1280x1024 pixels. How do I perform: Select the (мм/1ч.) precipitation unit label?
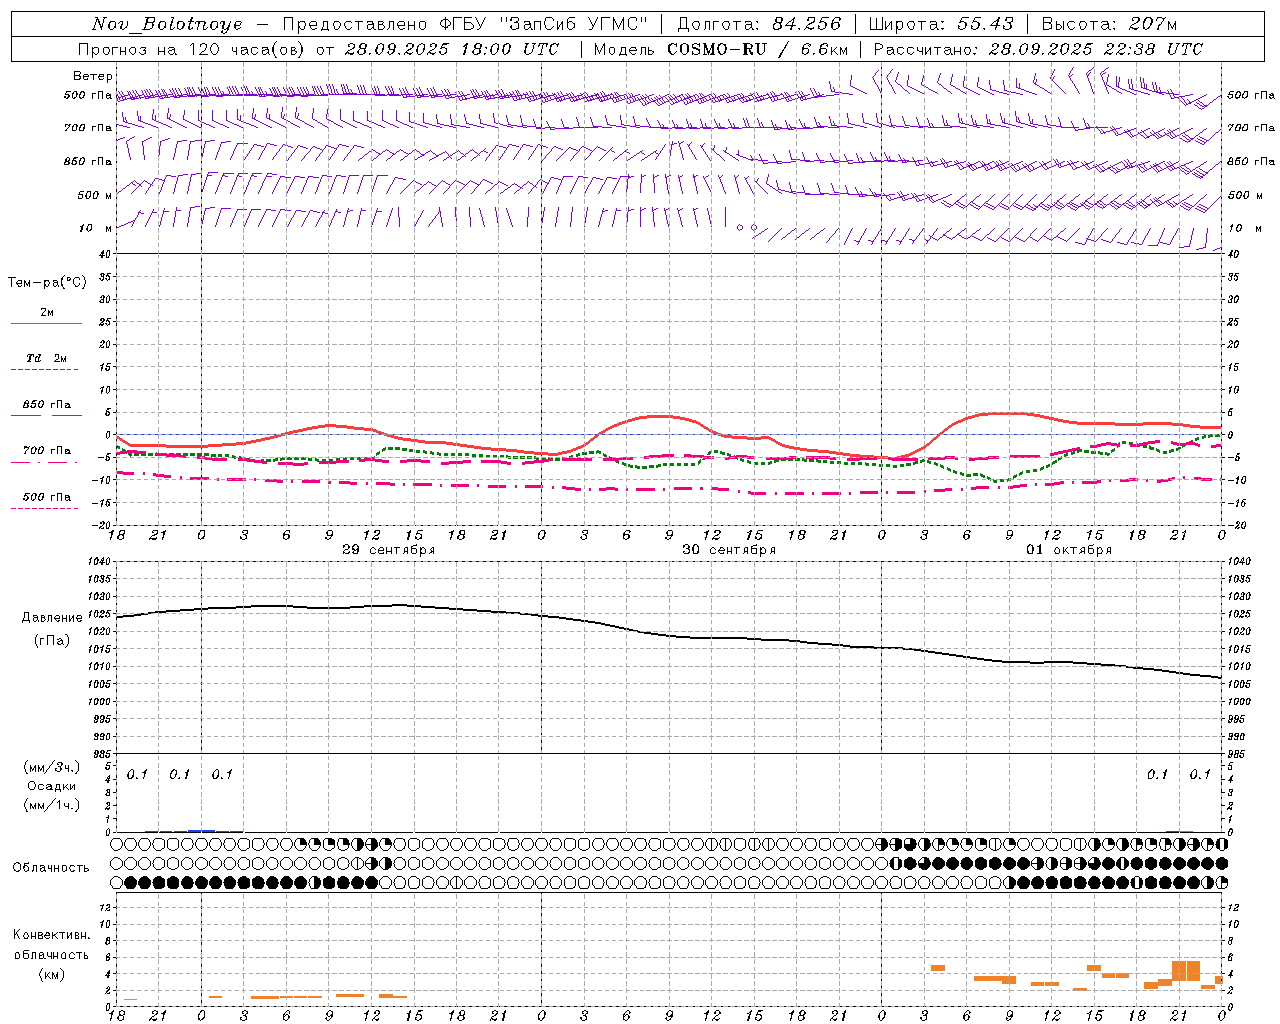[52, 805]
